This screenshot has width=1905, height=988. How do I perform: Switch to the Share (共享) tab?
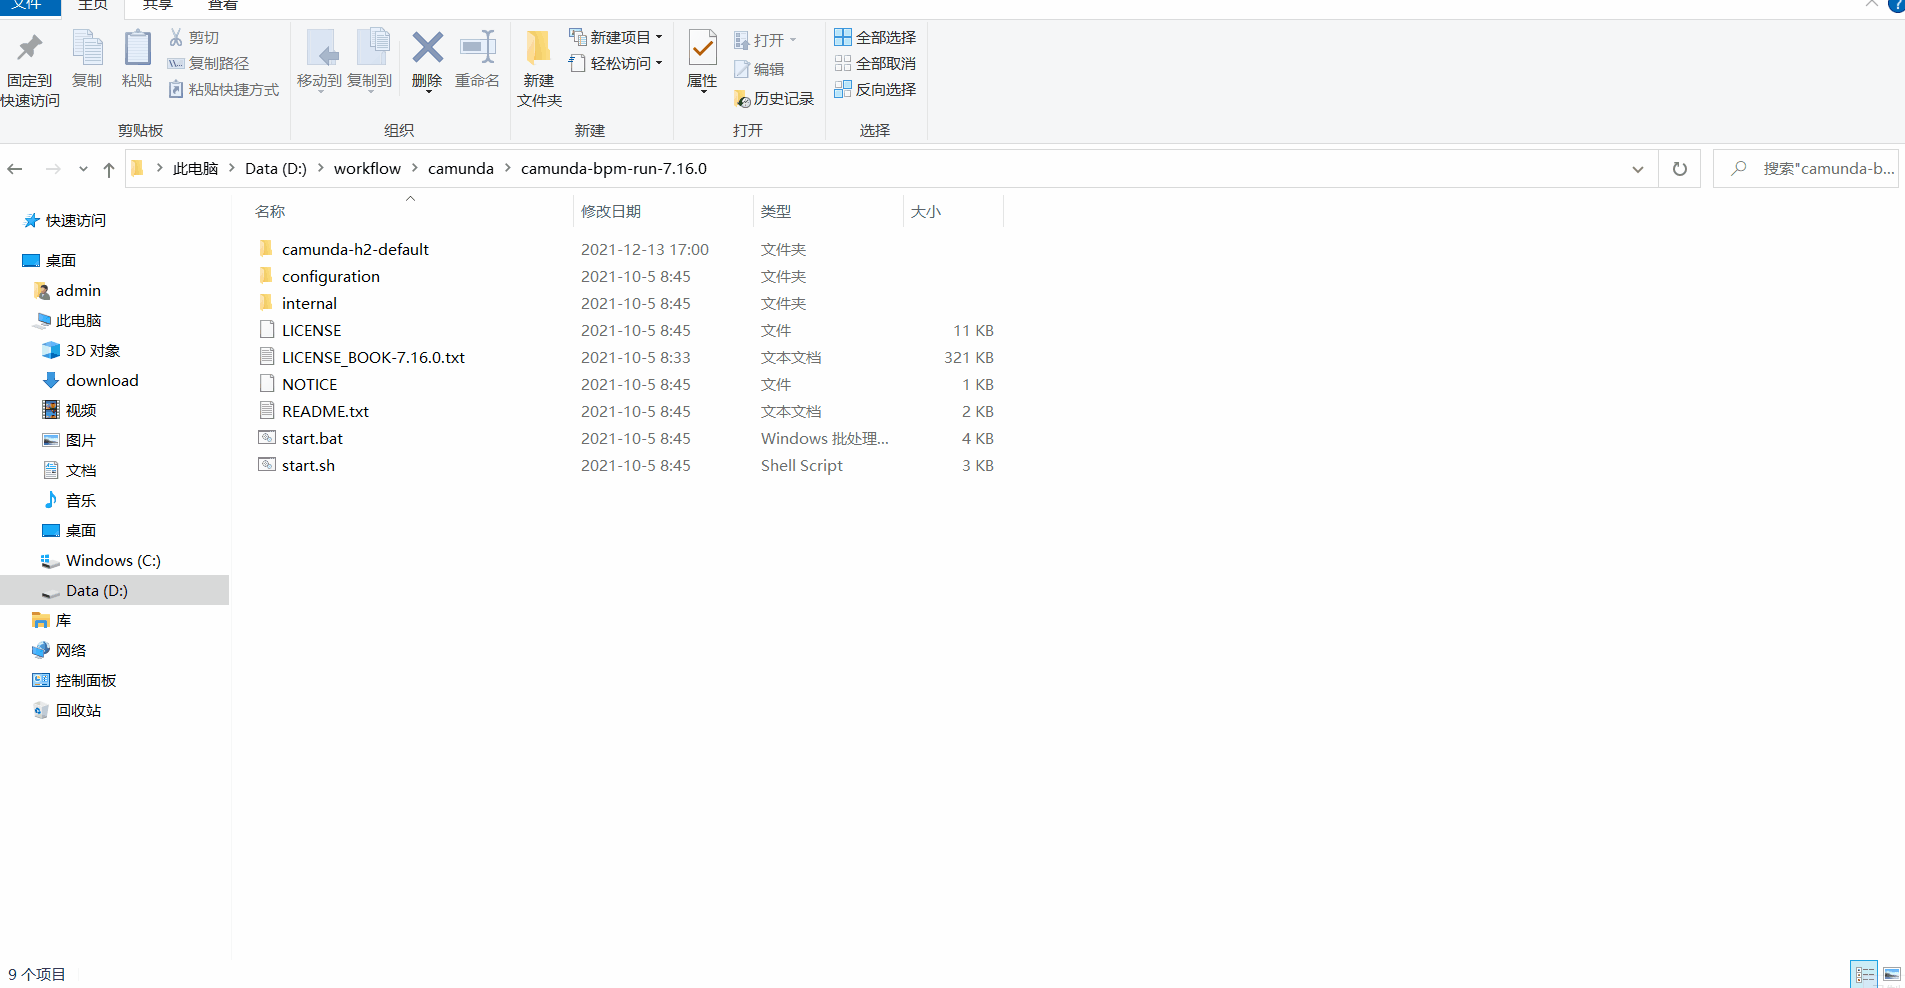click(x=158, y=6)
